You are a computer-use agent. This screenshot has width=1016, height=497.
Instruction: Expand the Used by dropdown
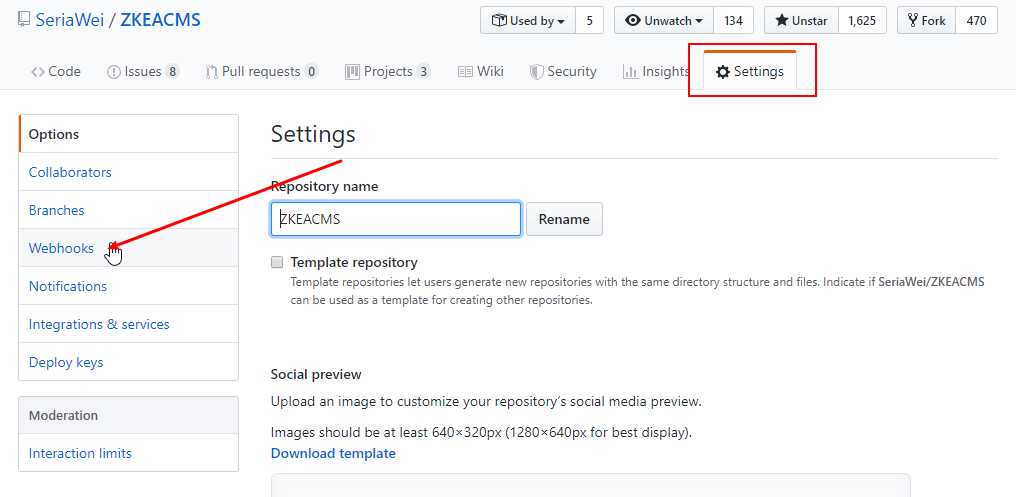(x=527, y=21)
